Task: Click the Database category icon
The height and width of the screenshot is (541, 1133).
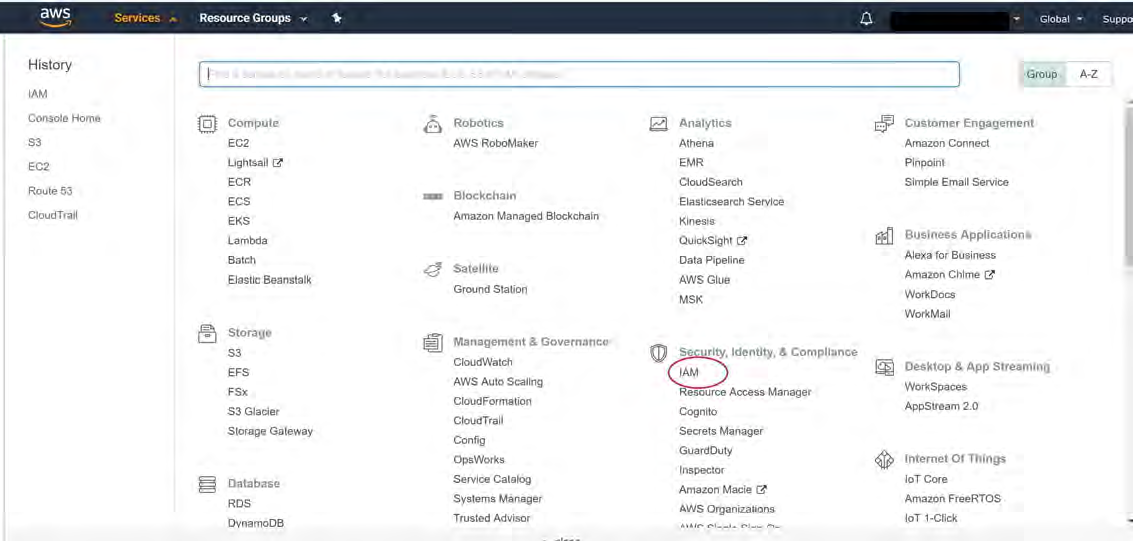Action: [x=207, y=484]
